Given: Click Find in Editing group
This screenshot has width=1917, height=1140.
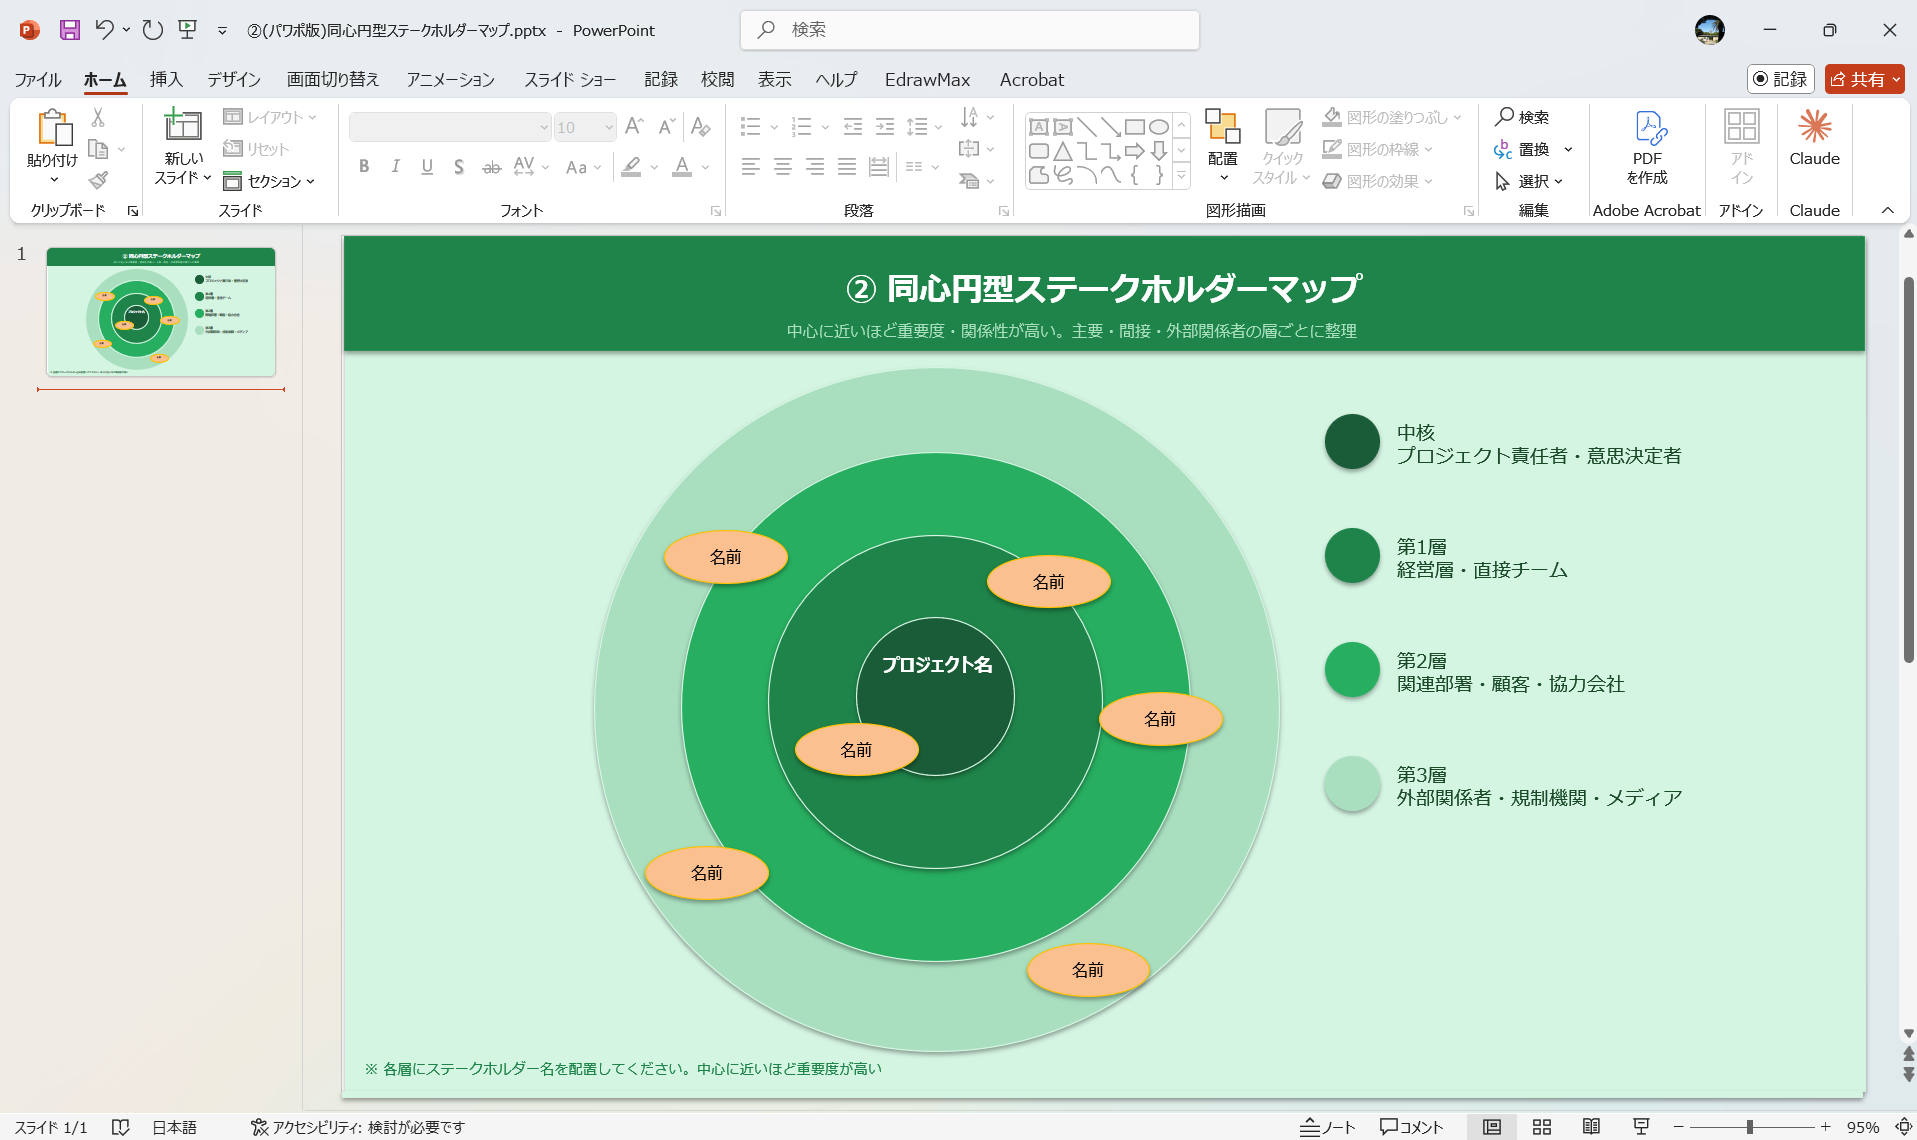Looking at the screenshot, I should pos(1522,117).
